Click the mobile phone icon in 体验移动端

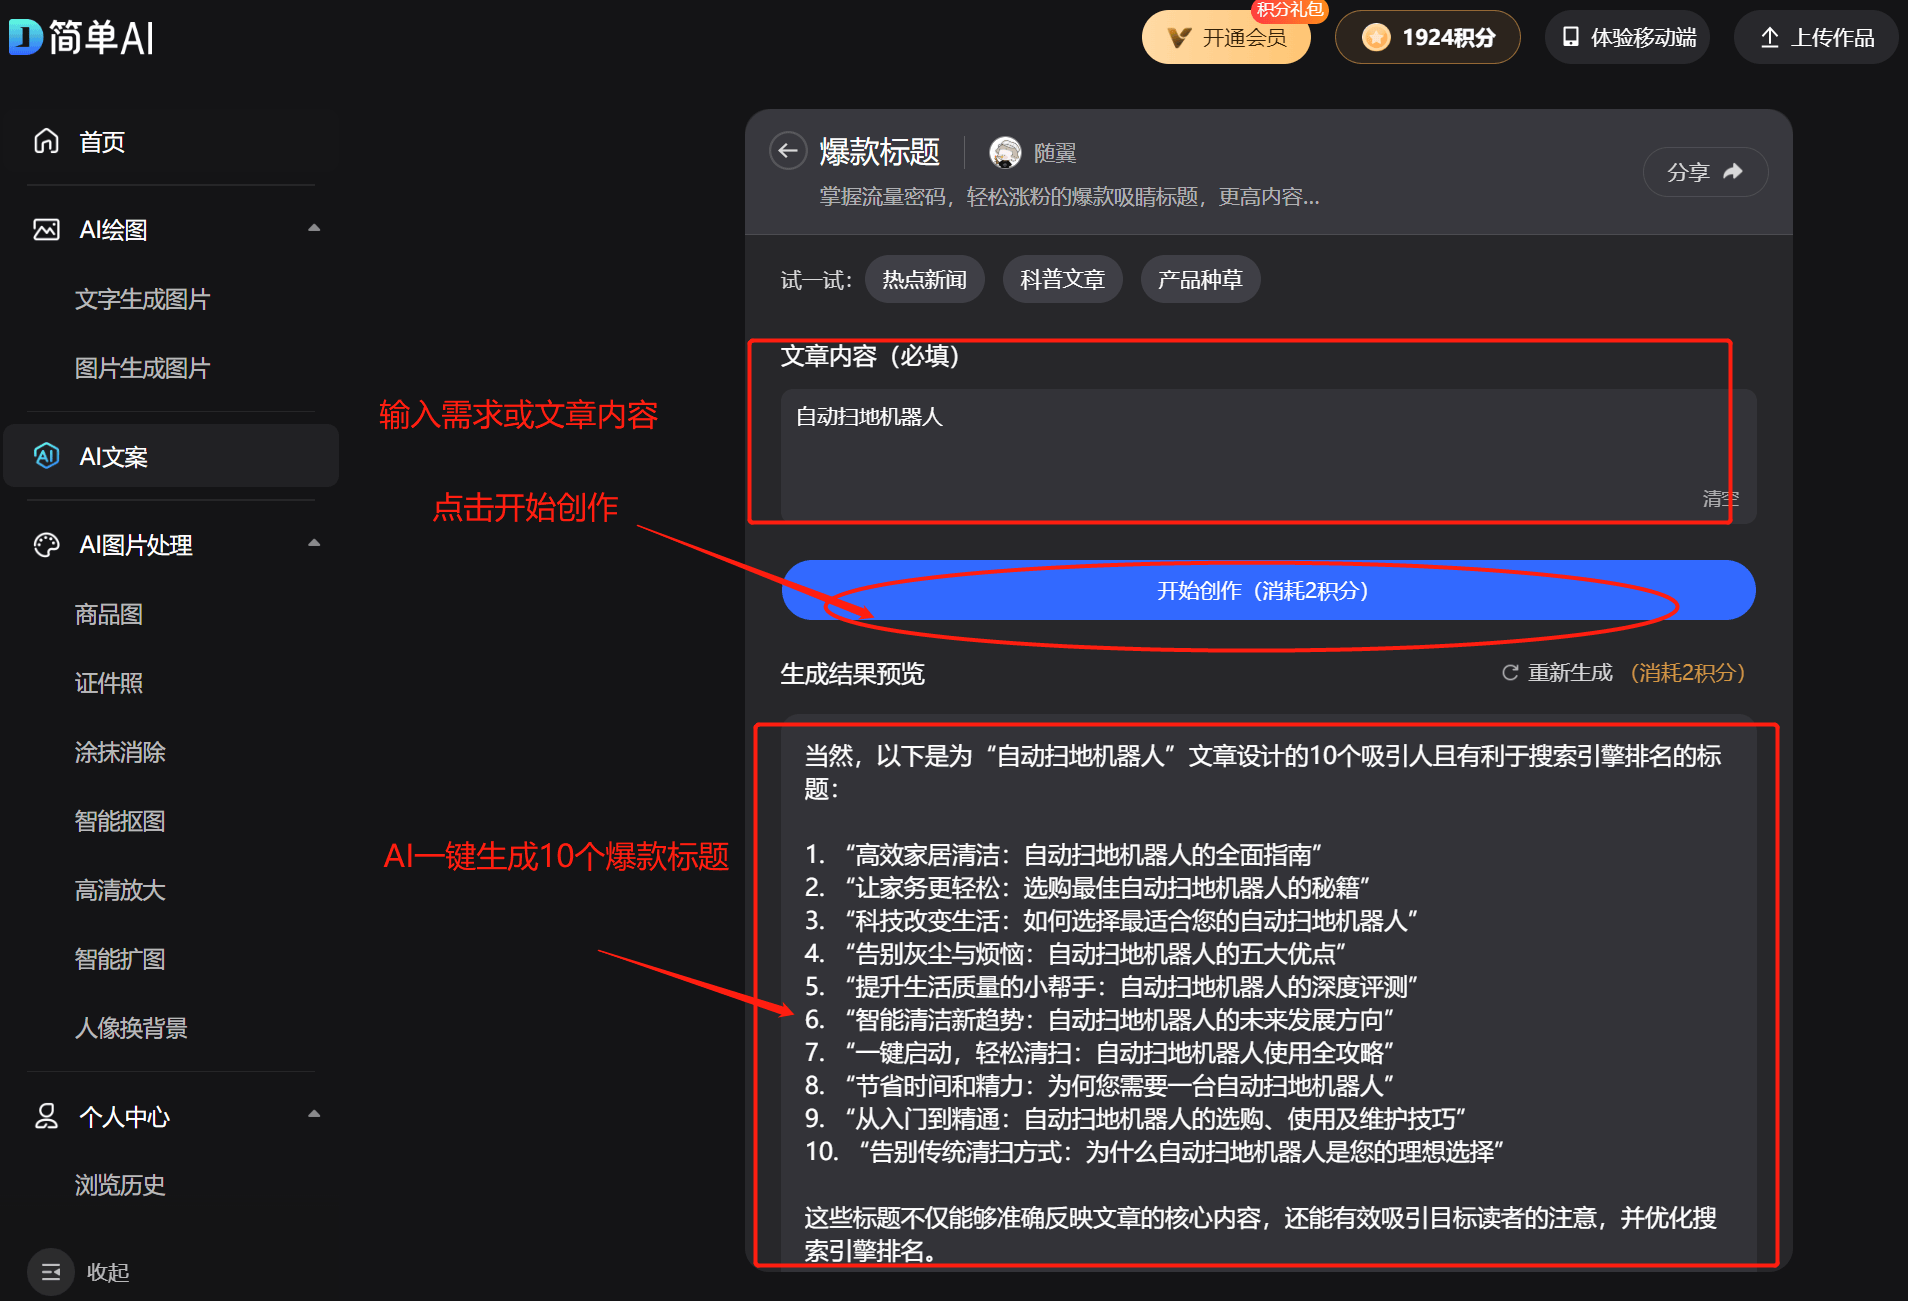[1571, 37]
